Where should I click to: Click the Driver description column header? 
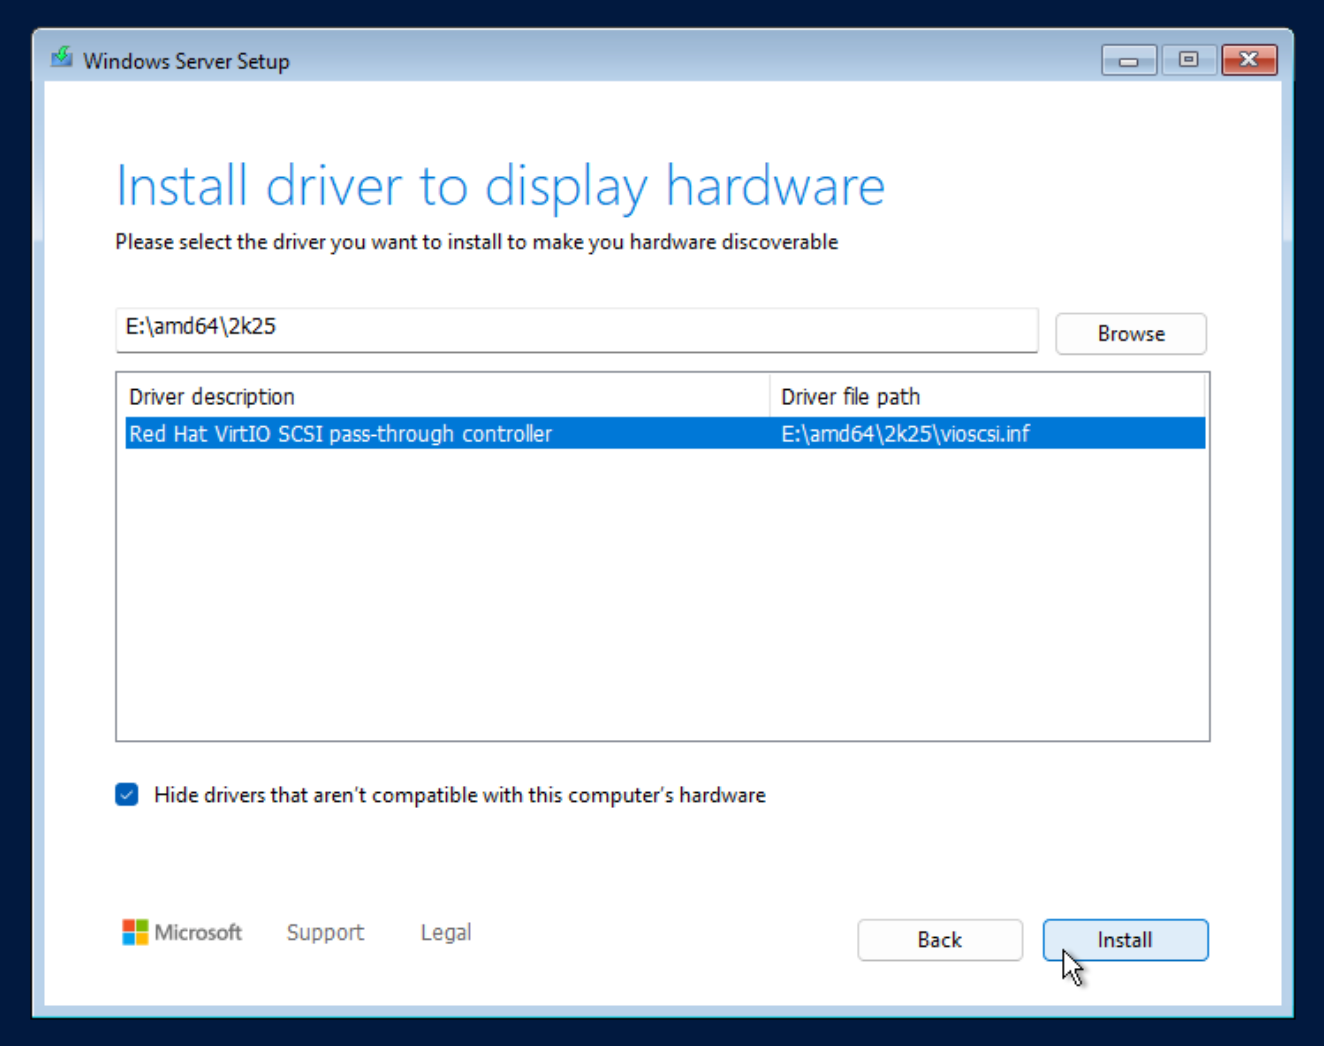(x=212, y=397)
